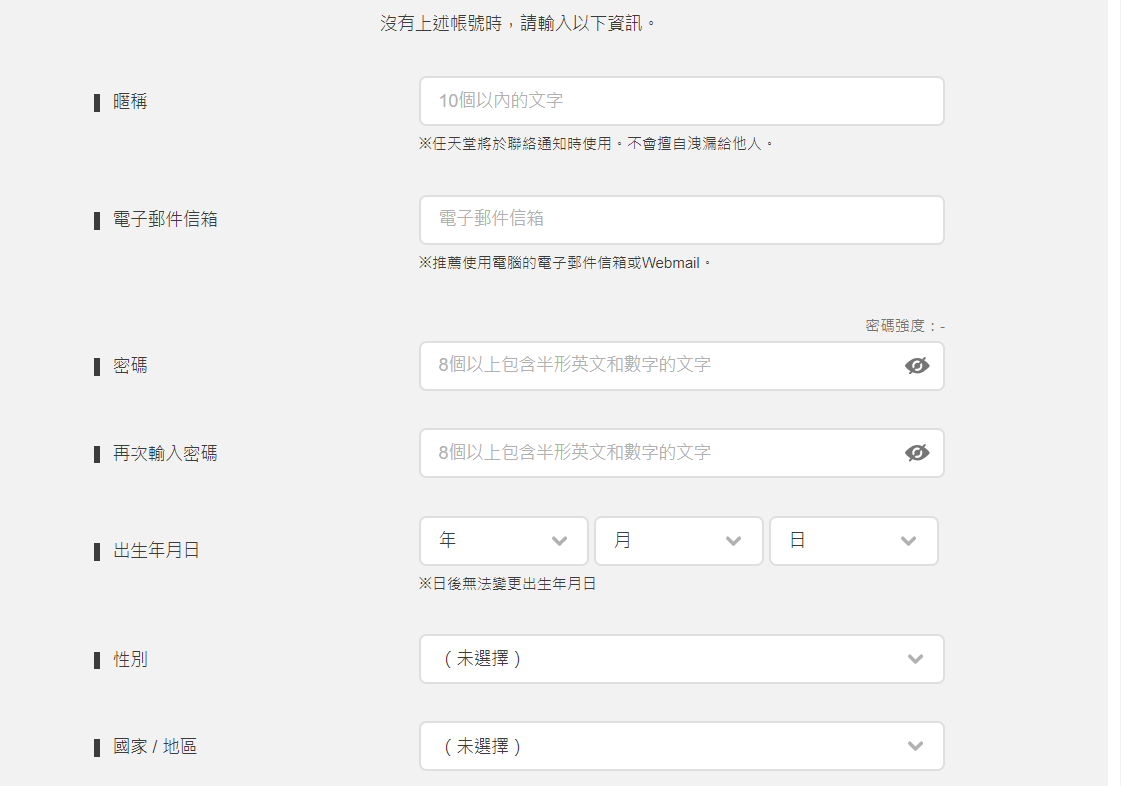Expand the year selector chevron
The image size is (1121, 786).
click(x=560, y=540)
